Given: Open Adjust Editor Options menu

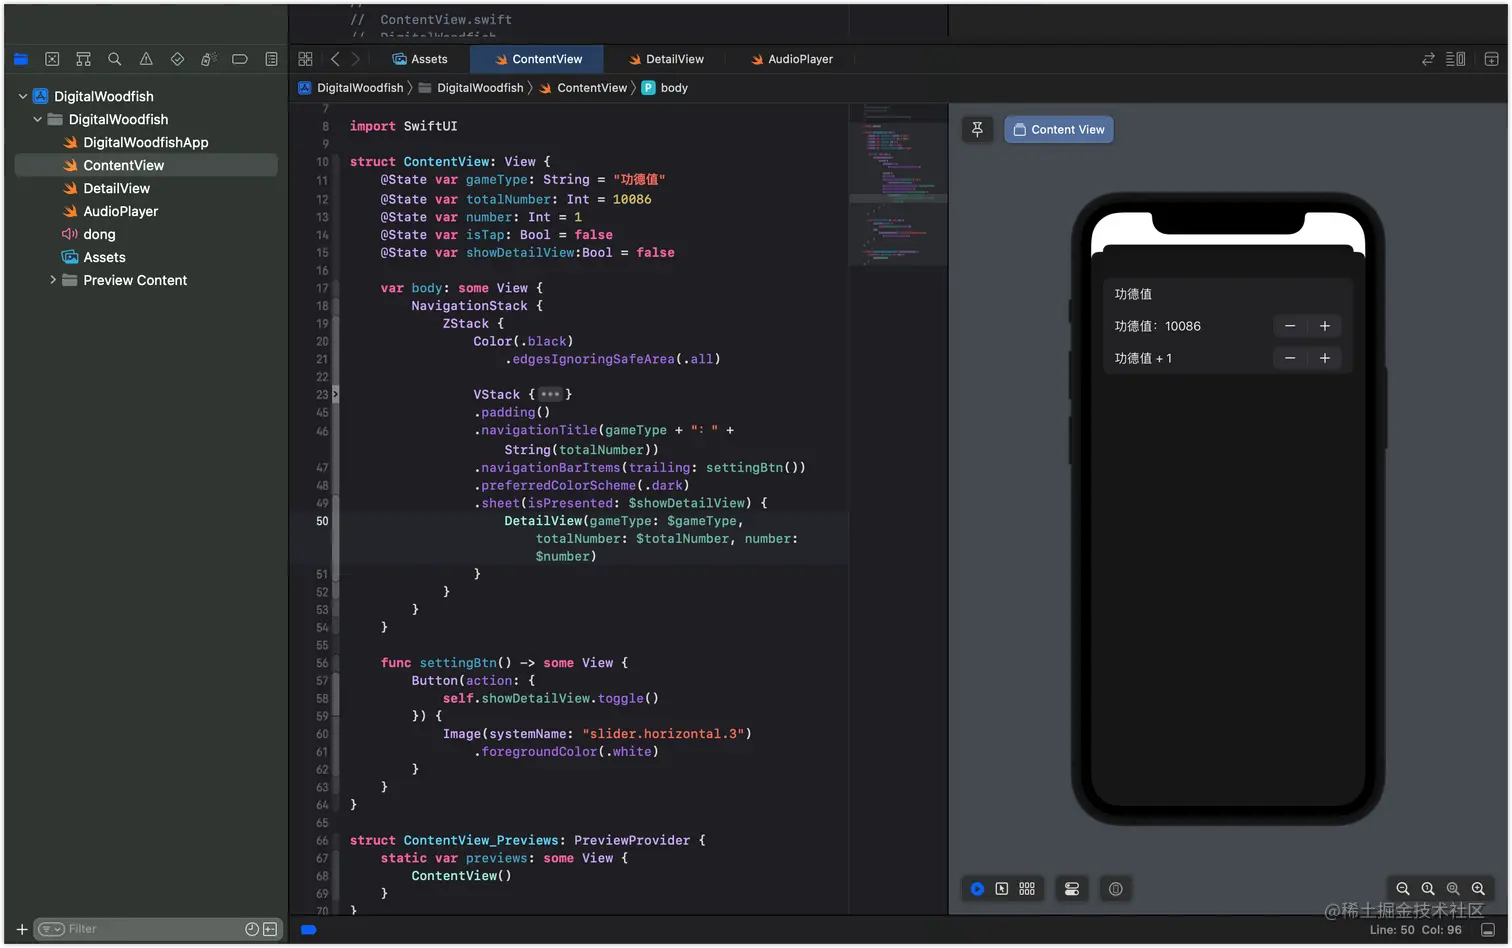Looking at the screenshot, I should (x=1456, y=59).
